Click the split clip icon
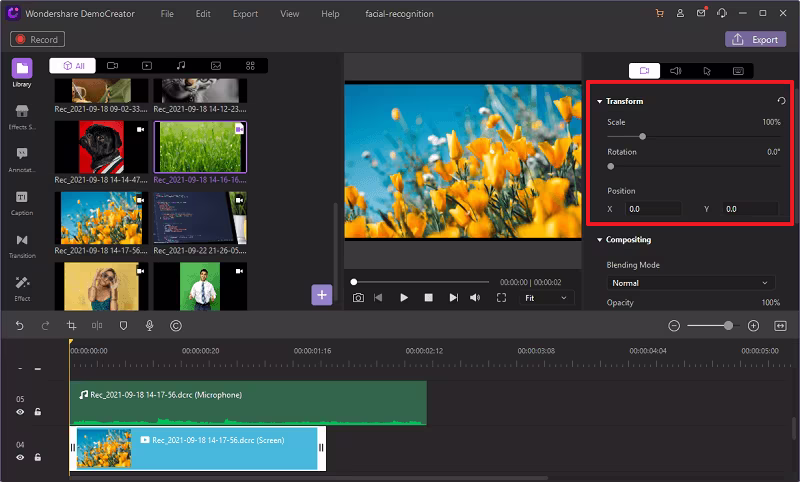 [x=97, y=325]
